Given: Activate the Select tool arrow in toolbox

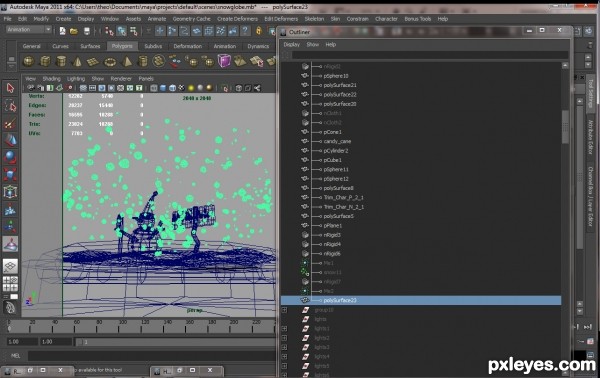Looking at the screenshot, I should (x=10, y=88).
